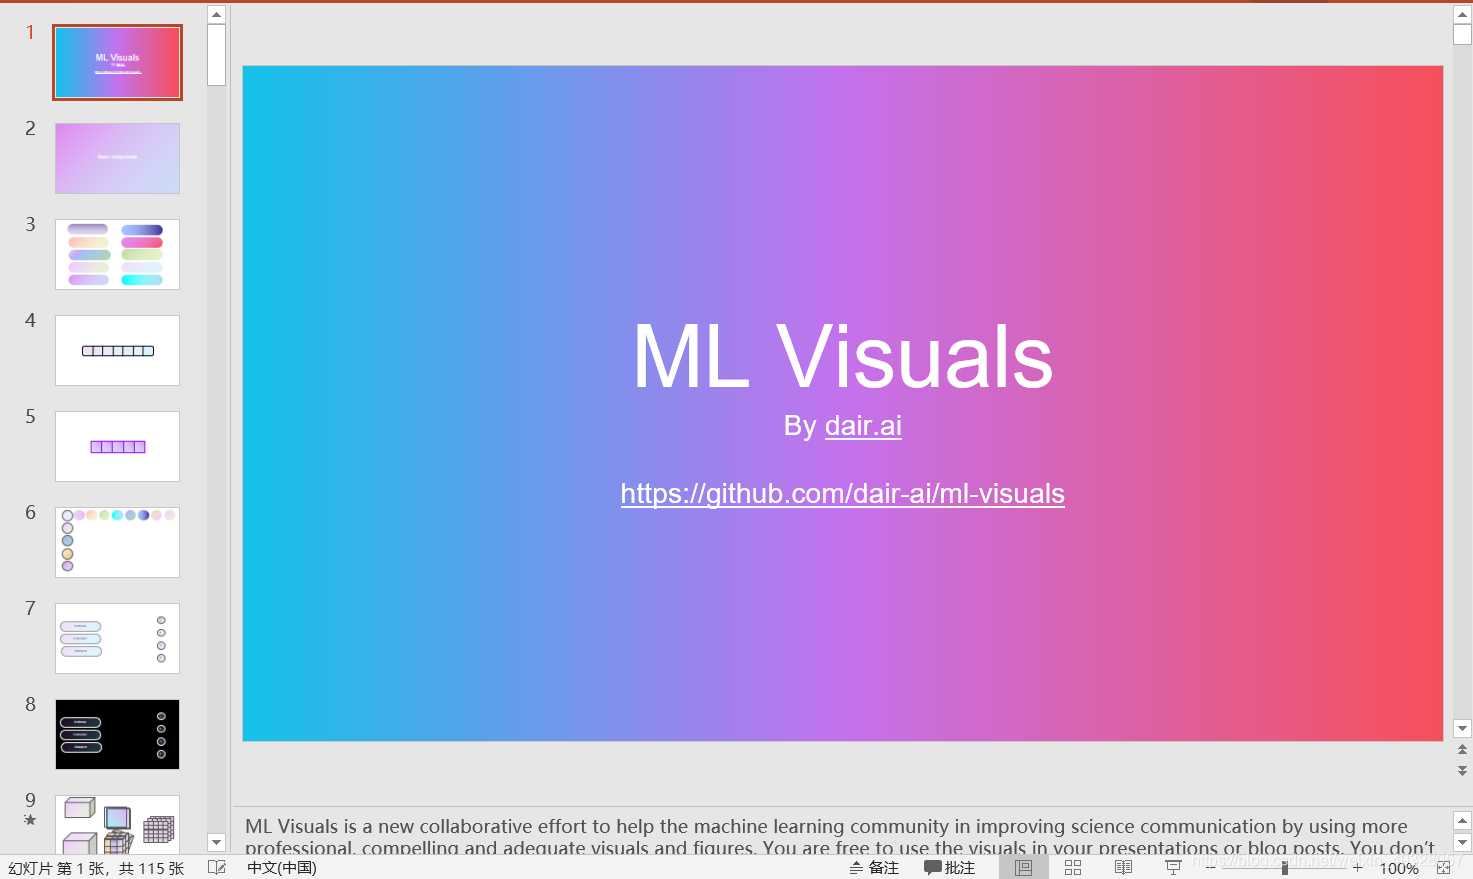This screenshot has height=879, width=1473.
Task: Click the zoom slider handle
Action: pos(1284,868)
